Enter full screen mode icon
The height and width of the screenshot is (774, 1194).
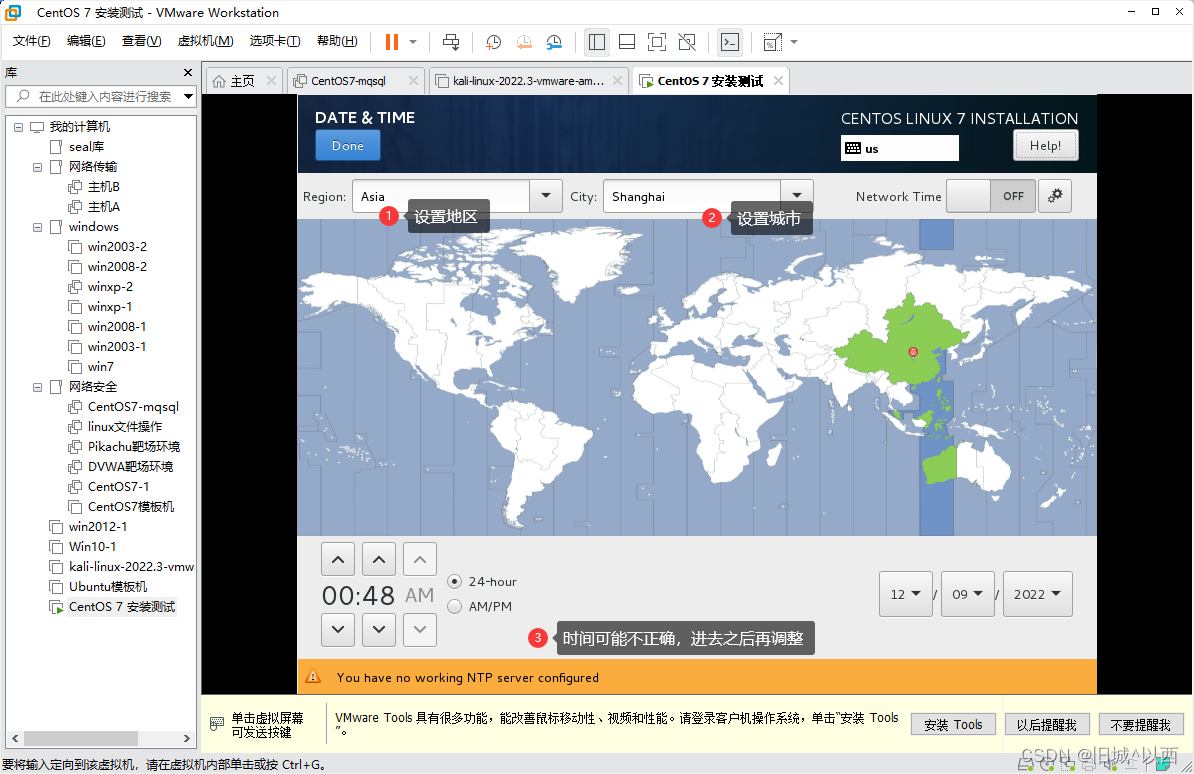coord(656,42)
